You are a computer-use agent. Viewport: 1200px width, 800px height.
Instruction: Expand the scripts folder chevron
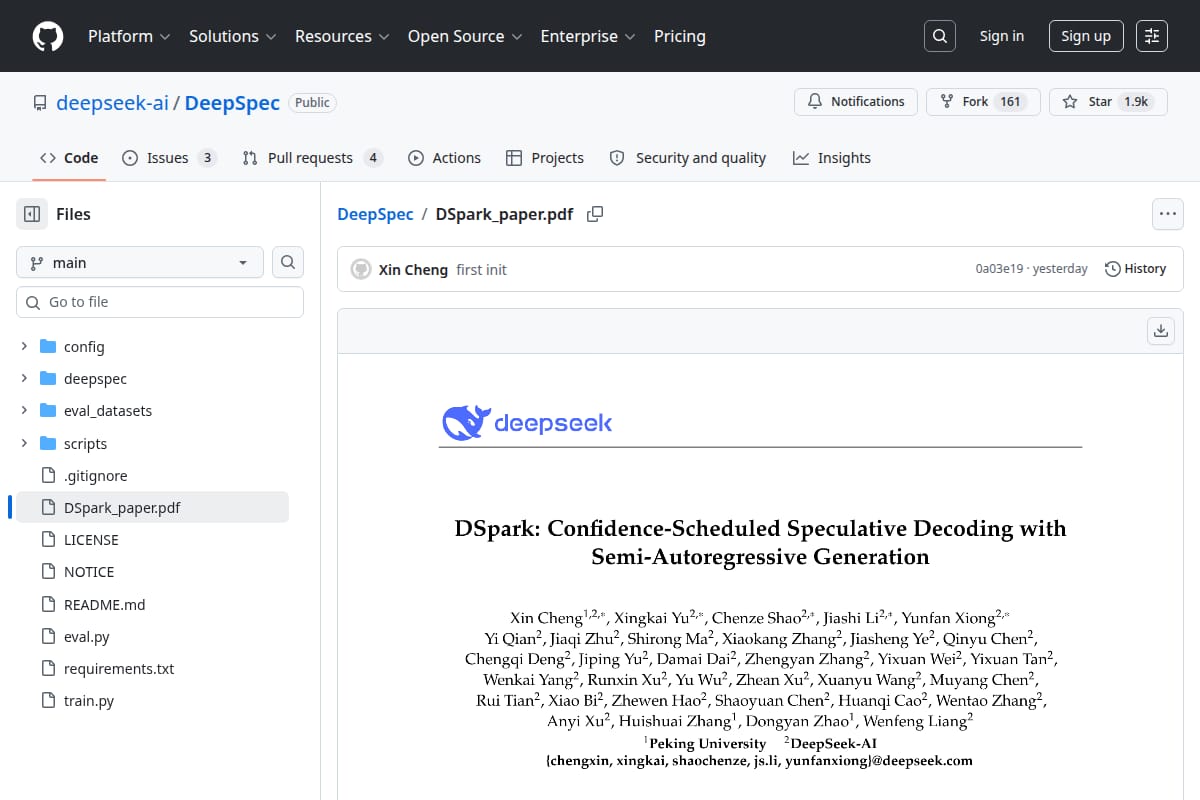24,443
